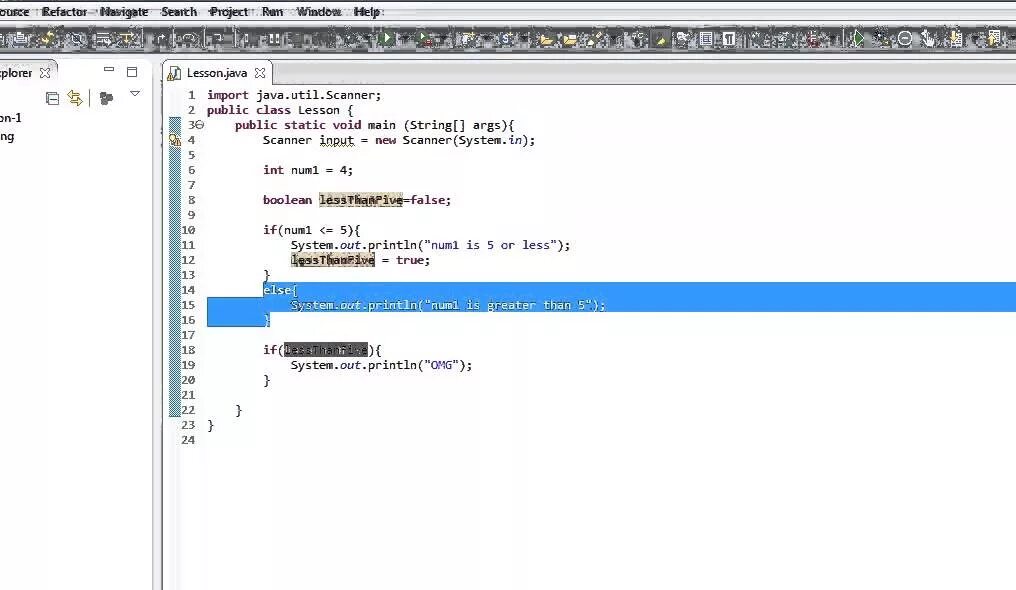Toggle Link with Editor yellow arrows icon
This screenshot has height=590, width=1016.
[x=75, y=98]
